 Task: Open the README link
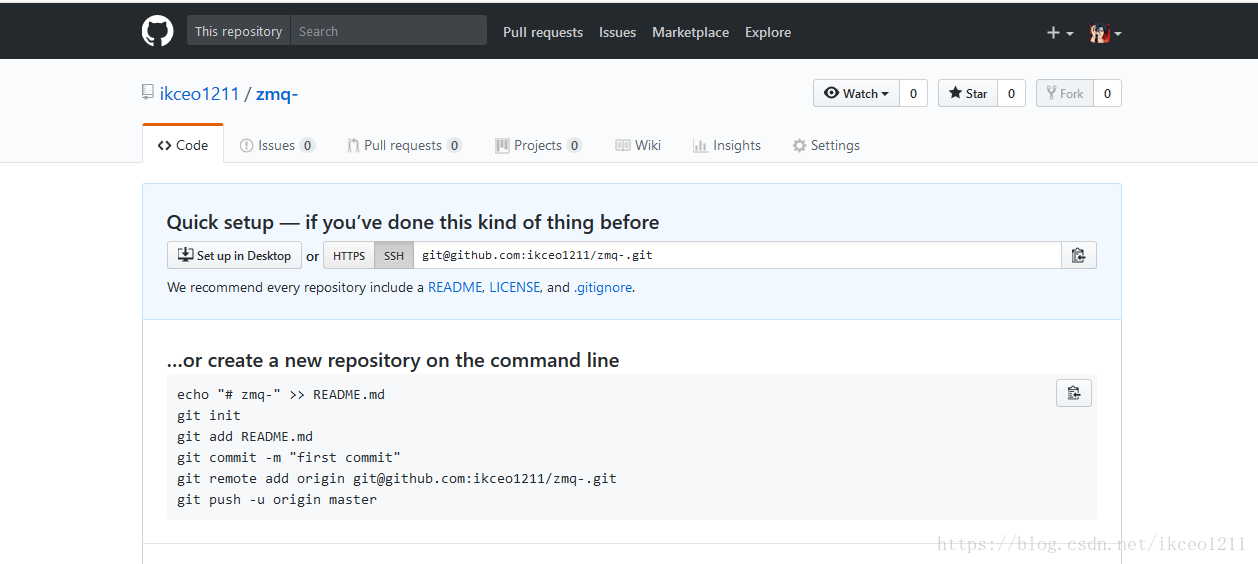pos(455,287)
